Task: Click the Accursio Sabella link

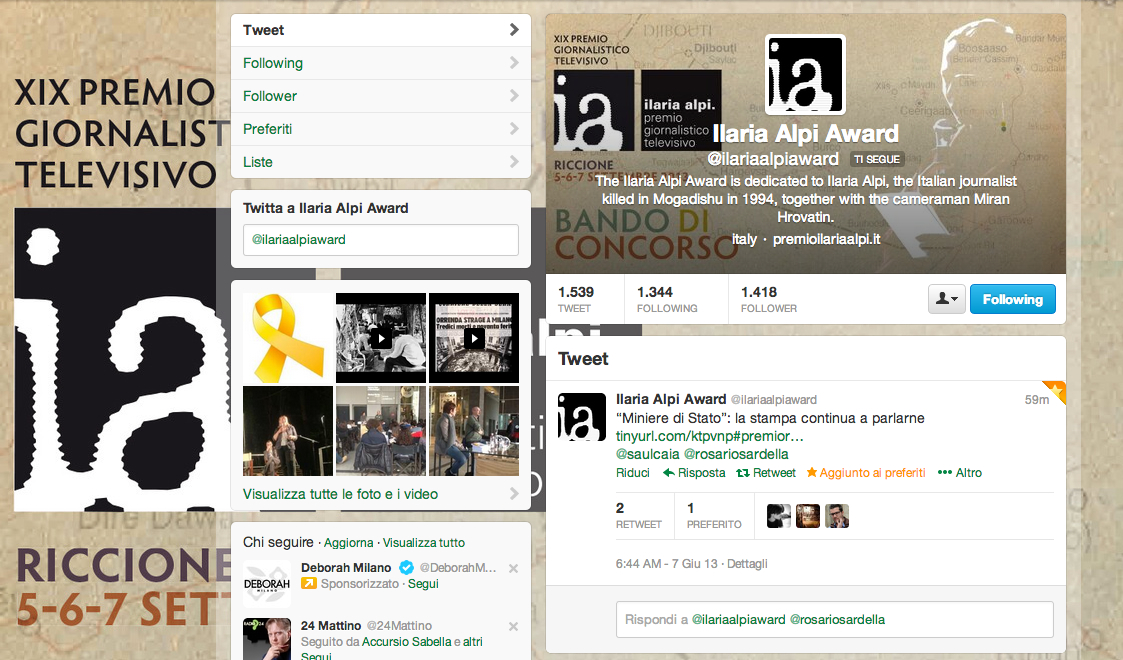Action: 407,641
